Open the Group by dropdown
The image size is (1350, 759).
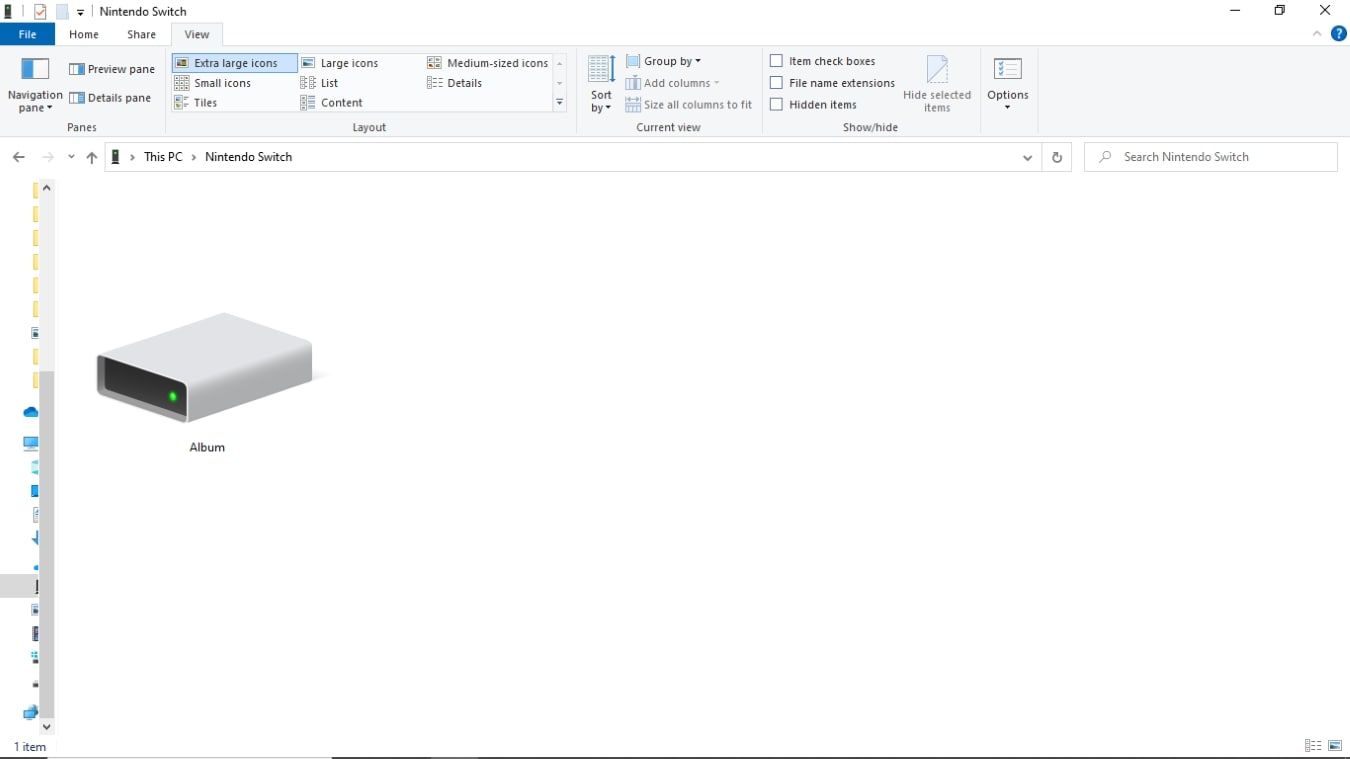coord(664,61)
